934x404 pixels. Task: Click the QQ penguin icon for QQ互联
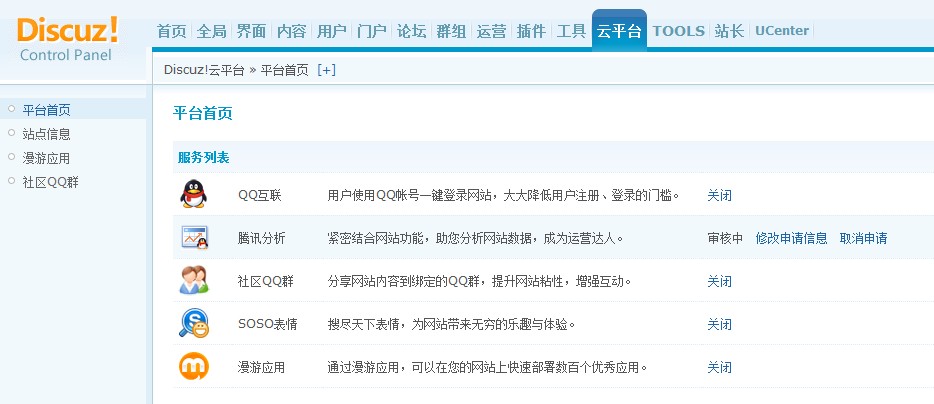194,194
